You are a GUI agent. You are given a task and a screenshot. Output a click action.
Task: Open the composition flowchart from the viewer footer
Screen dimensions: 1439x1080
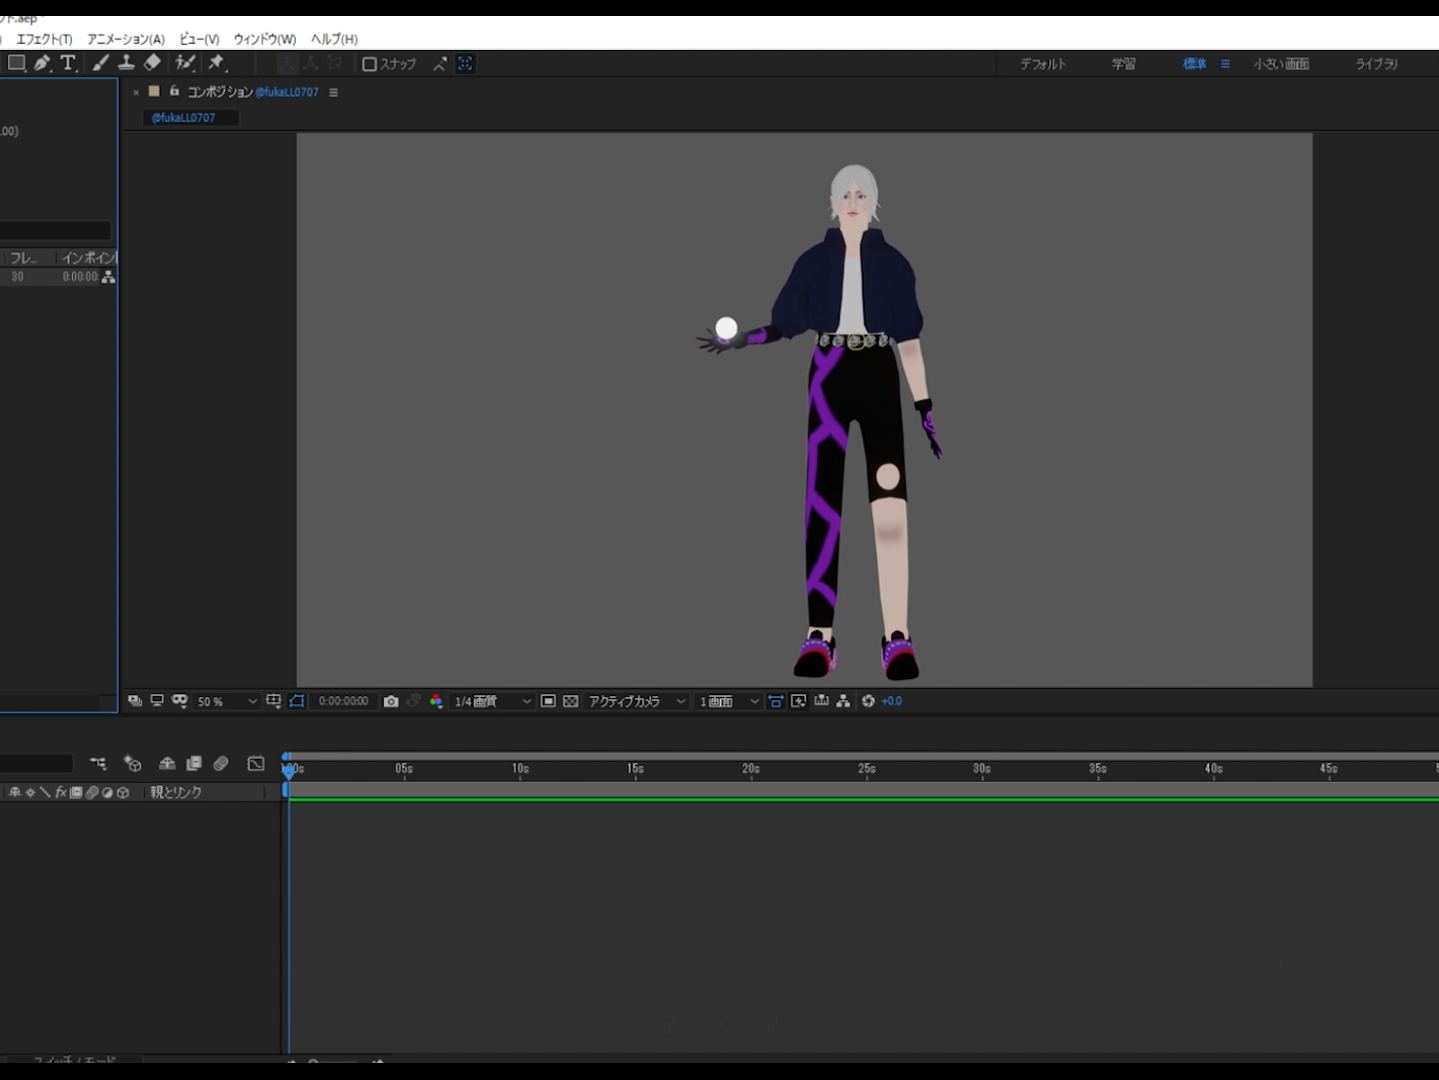tap(844, 701)
